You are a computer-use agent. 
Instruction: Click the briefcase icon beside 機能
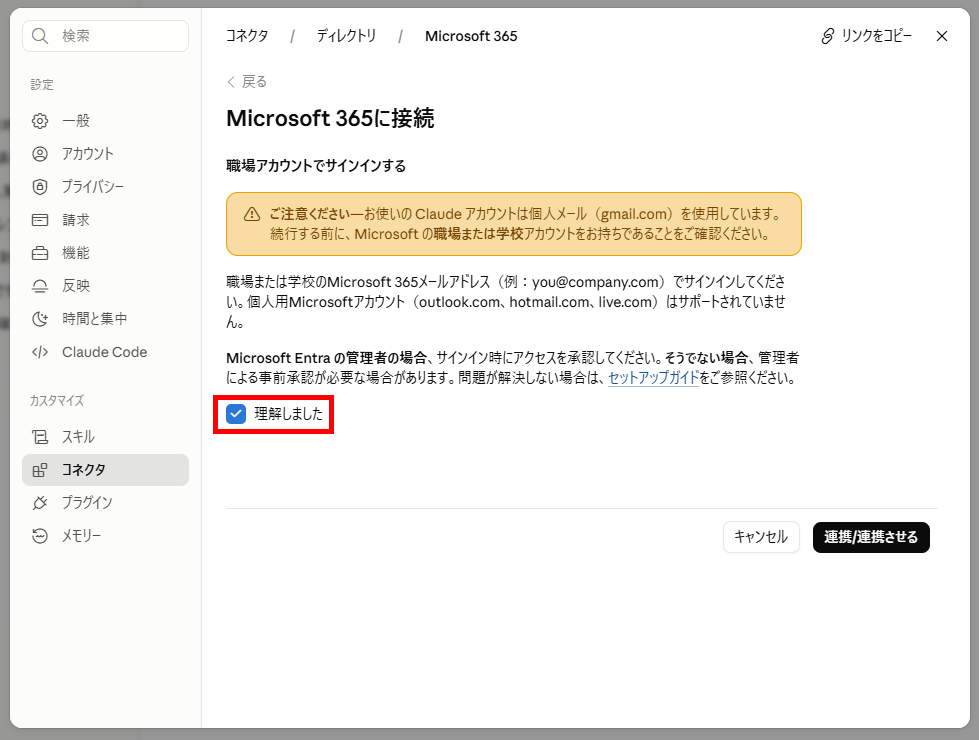coord(40,253)
